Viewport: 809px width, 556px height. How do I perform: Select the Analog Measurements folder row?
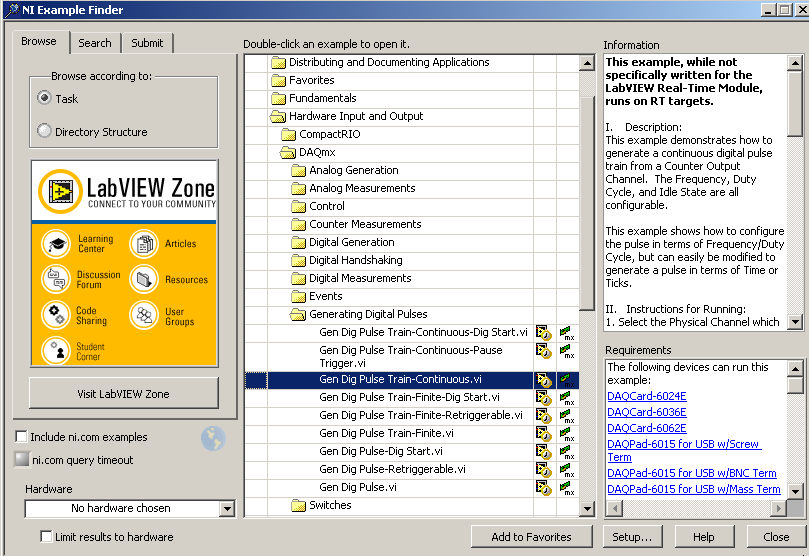point(412,188)
